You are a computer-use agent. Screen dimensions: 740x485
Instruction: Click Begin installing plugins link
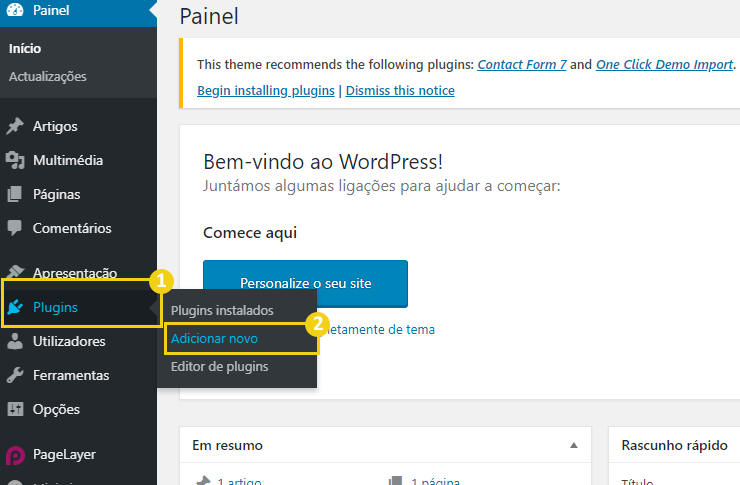pyautogui.click(x=266, y=91)
